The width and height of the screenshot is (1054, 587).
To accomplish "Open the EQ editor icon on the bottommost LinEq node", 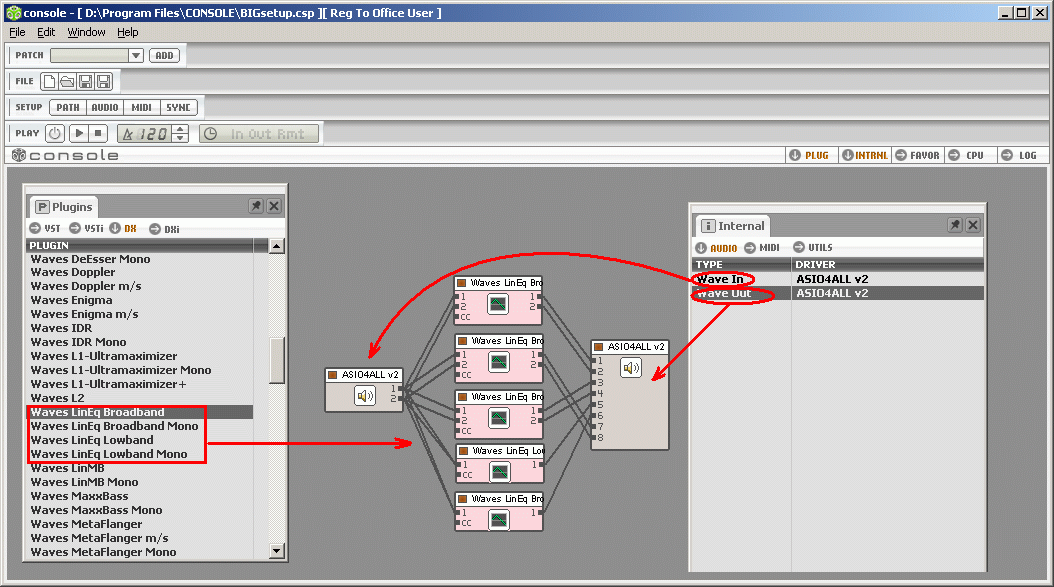I will 499,520.
